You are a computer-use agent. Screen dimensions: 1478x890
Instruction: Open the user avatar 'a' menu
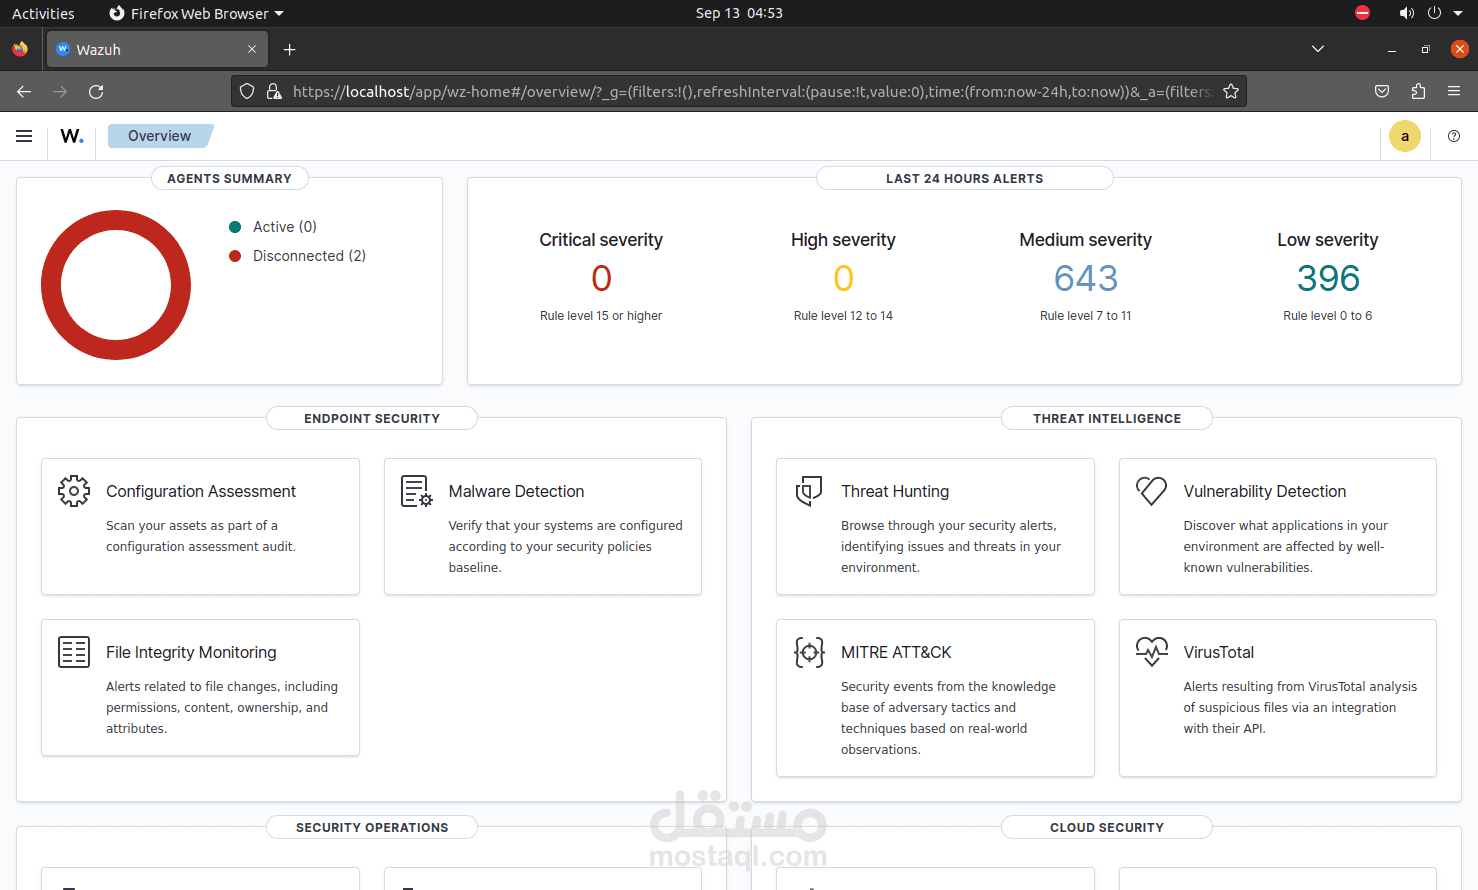pyautogui.click(x=1405, y=136)
